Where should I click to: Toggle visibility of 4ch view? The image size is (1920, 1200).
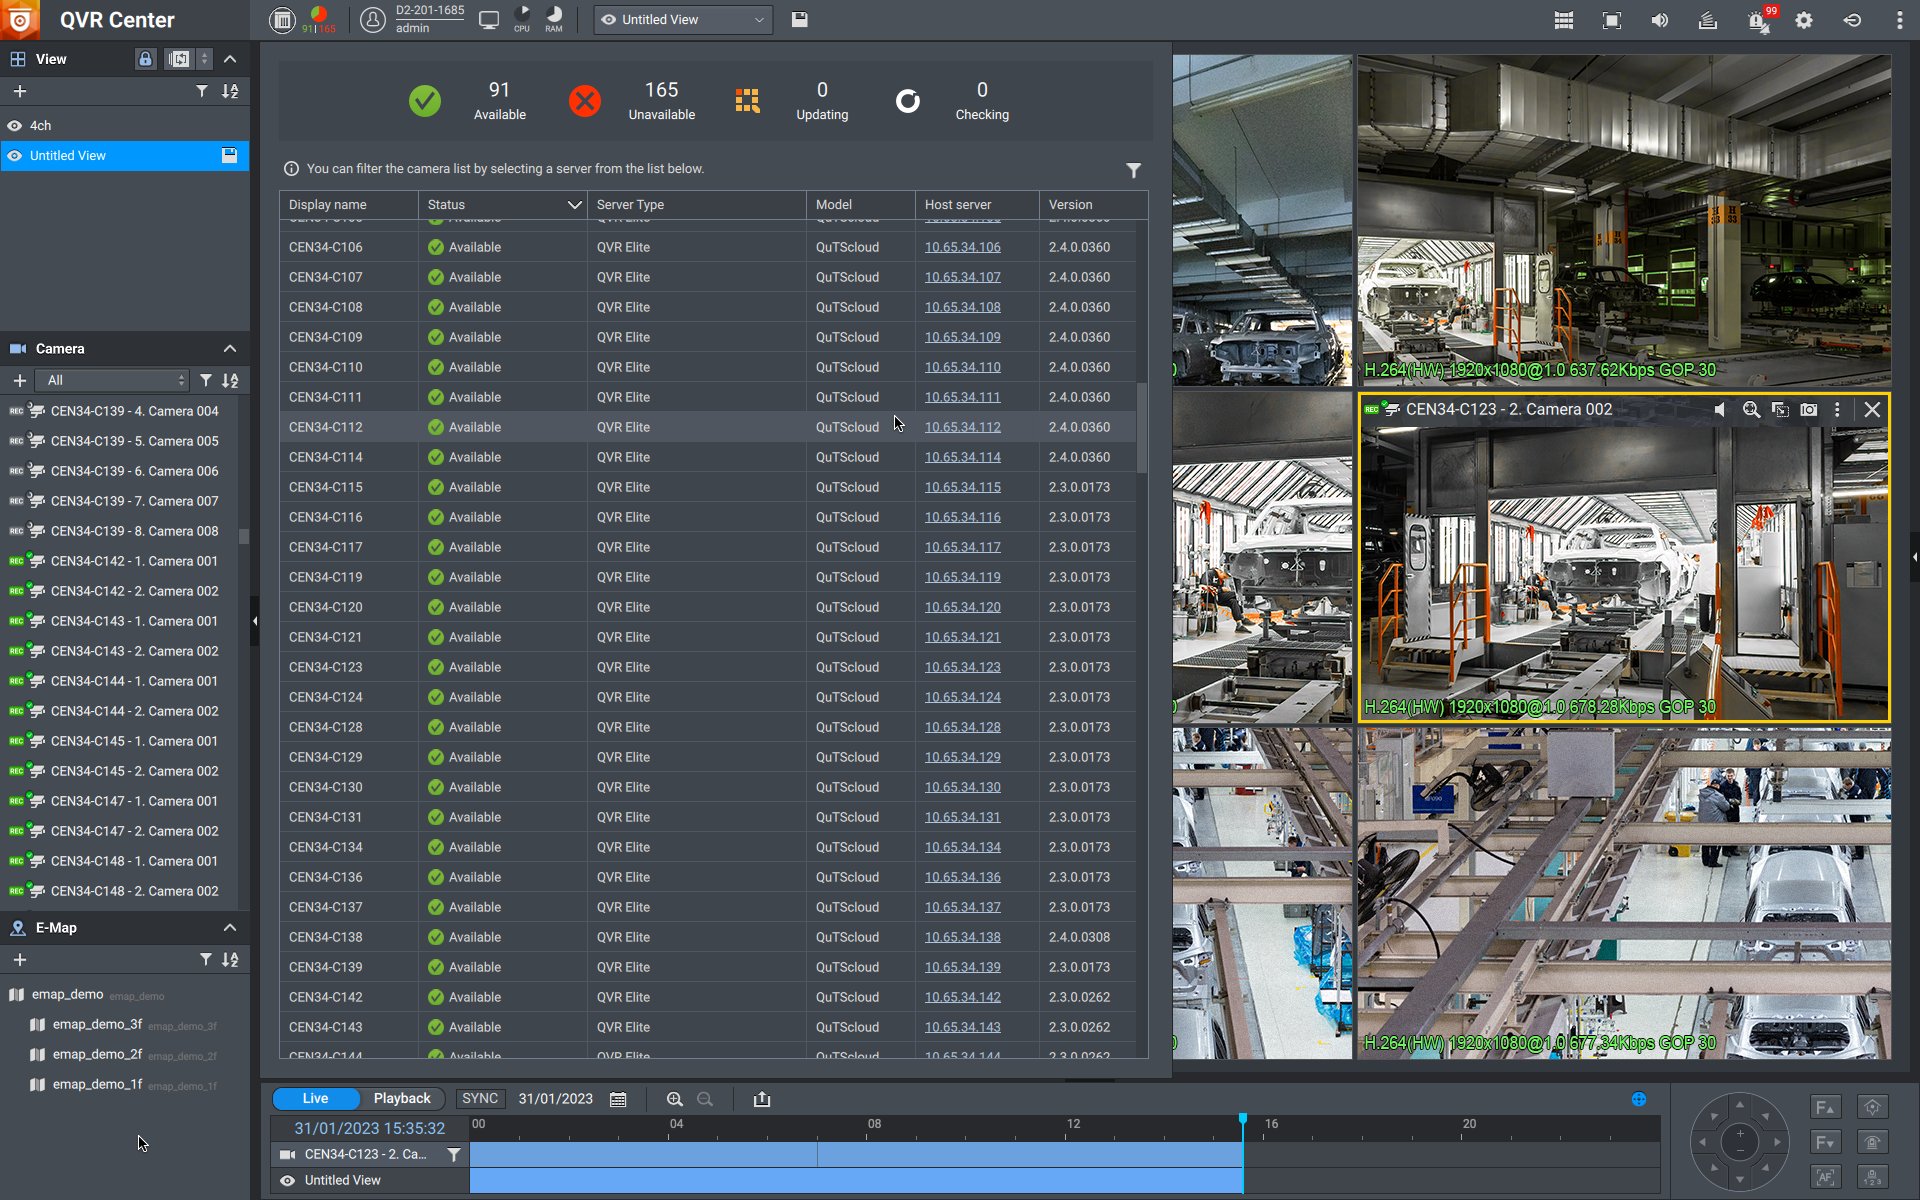click(15, 126)
